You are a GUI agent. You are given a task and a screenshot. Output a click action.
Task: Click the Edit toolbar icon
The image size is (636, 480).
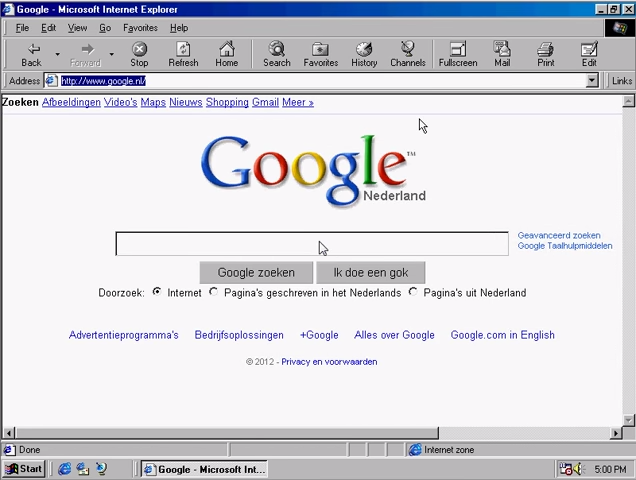tap(589, 54)
